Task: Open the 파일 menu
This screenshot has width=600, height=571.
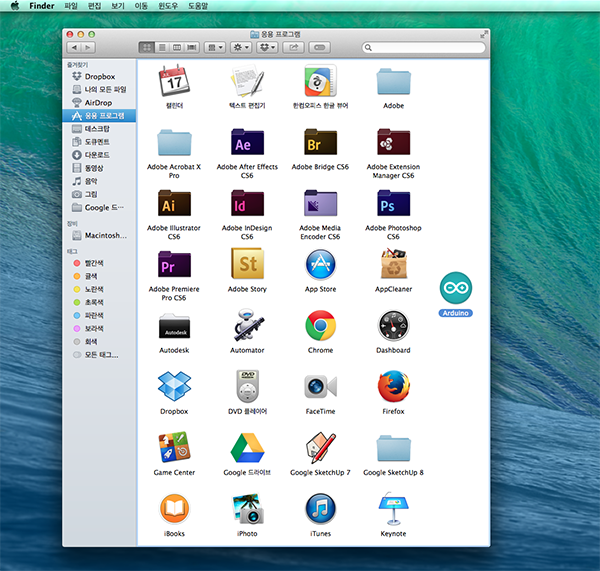Action: click(71, 6)
